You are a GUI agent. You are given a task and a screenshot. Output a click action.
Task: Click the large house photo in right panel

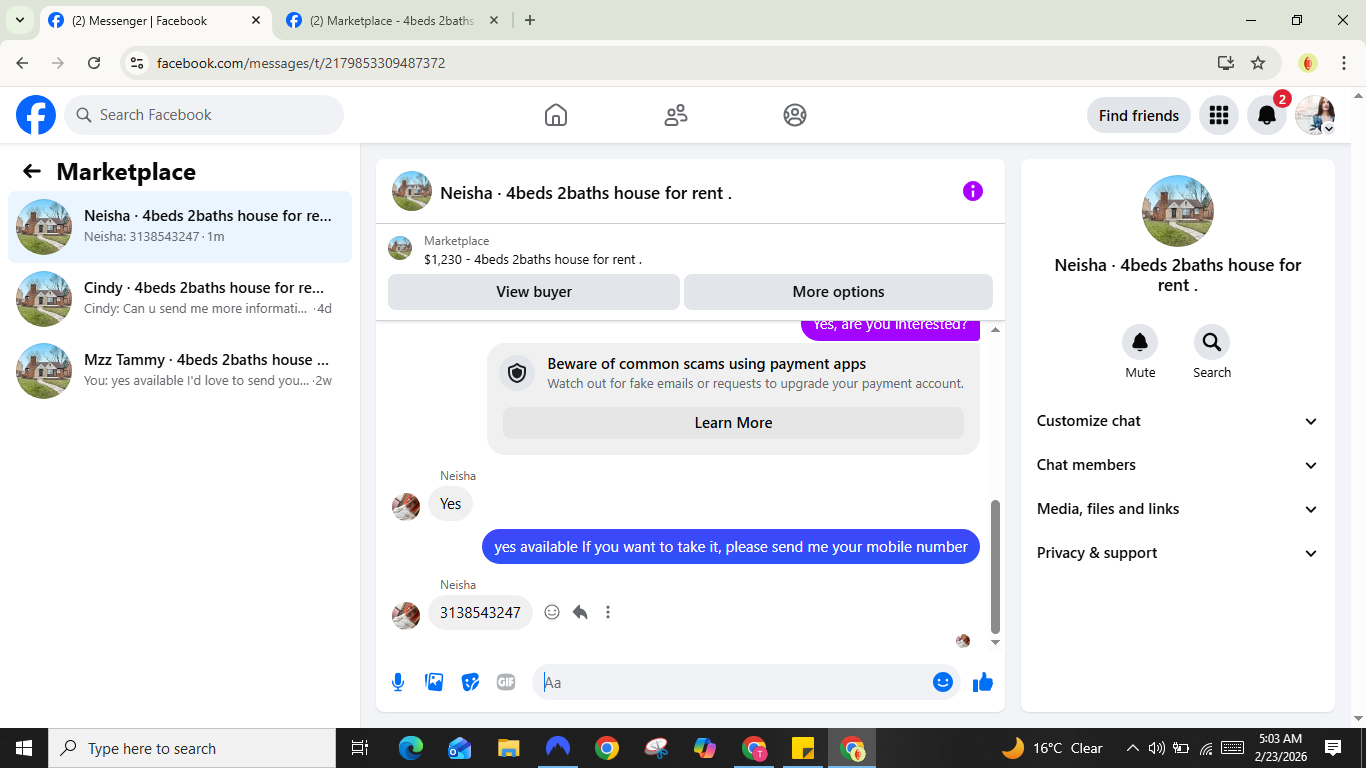[x=1178, y=211]
